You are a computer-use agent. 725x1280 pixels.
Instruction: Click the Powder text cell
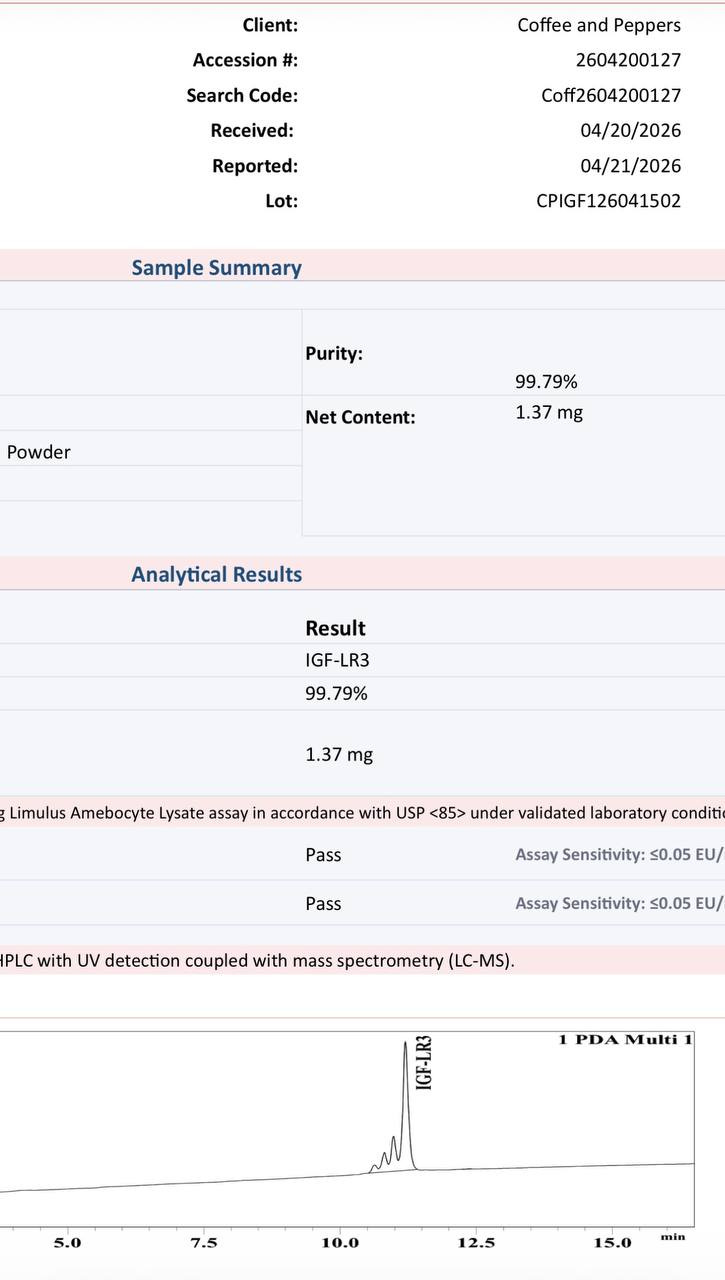(x=39, y=452)
